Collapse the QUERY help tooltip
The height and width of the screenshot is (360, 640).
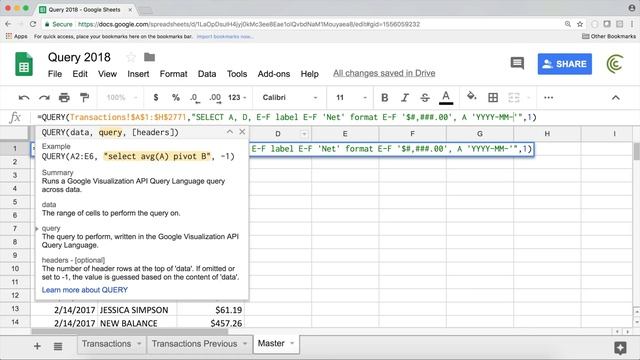(230, 132)
